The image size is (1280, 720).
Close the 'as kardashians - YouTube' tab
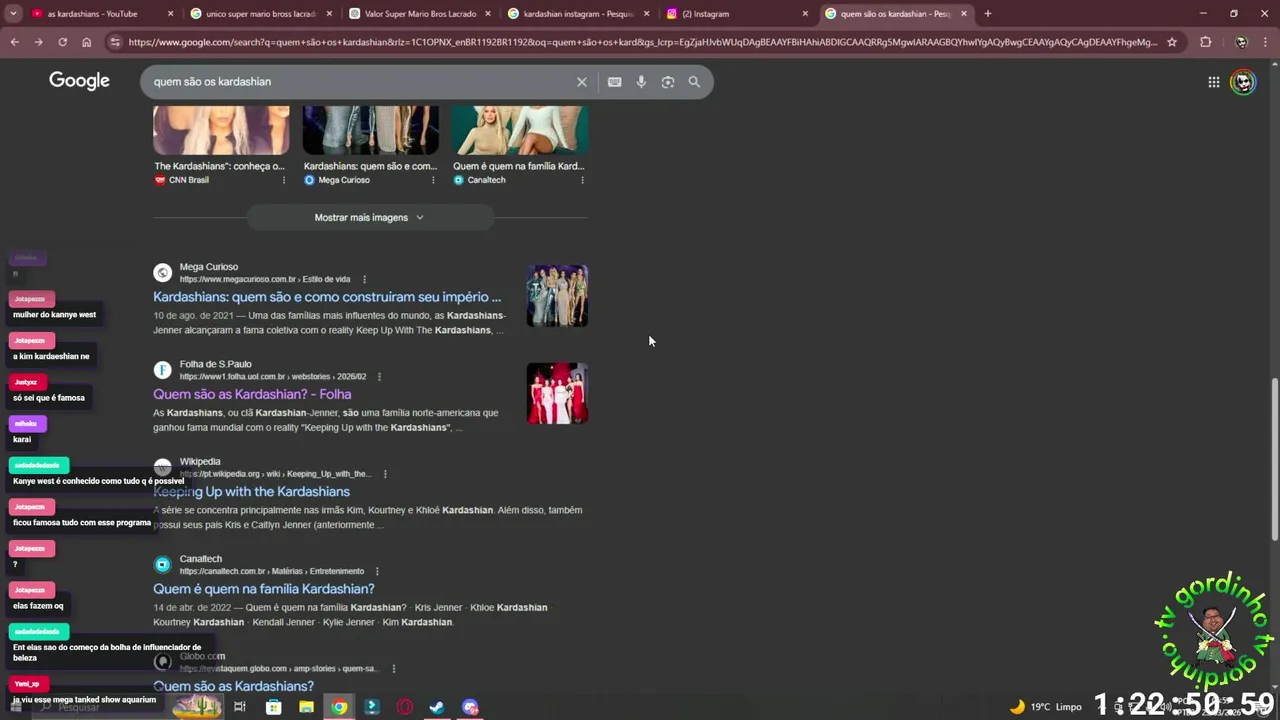170,14
